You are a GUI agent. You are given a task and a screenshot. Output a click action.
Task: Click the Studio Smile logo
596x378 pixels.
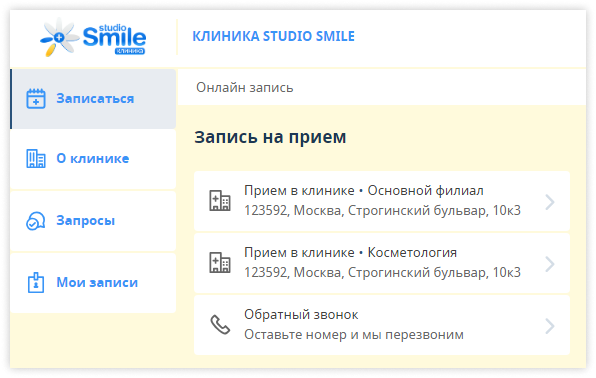pyautogui.click(x=93, y=37)
